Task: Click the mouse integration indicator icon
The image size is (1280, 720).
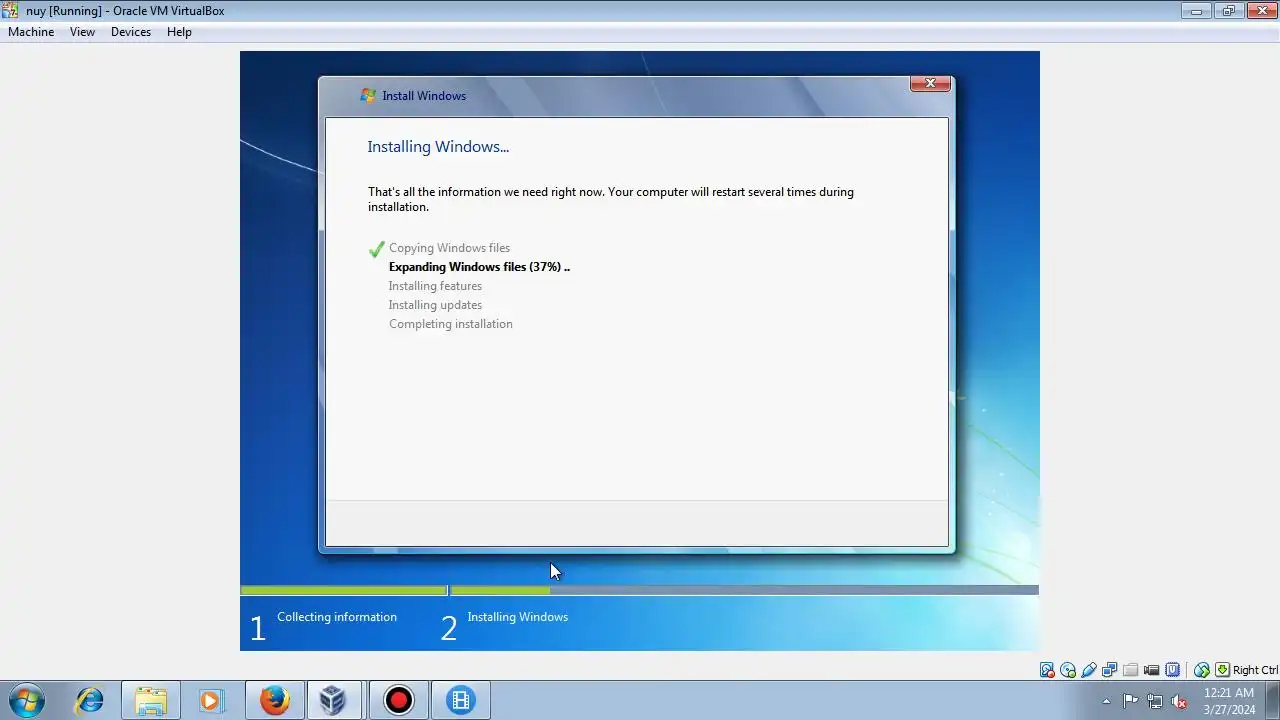Action: (x=1202, y=670)
